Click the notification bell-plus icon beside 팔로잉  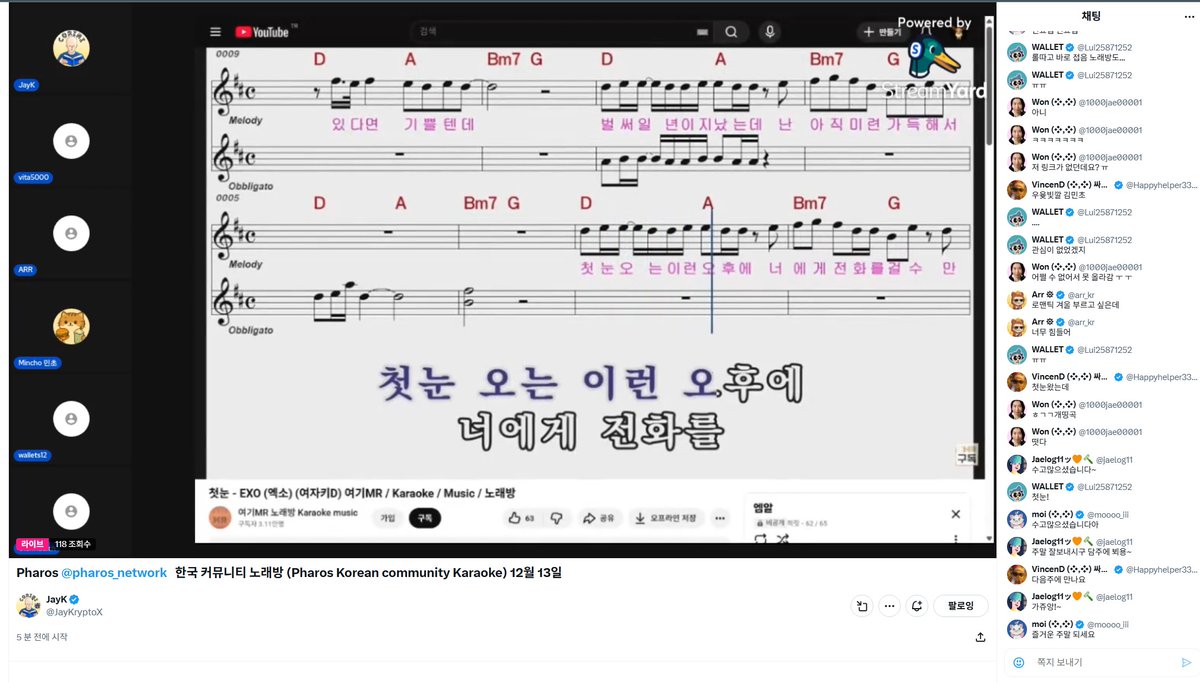916,606
